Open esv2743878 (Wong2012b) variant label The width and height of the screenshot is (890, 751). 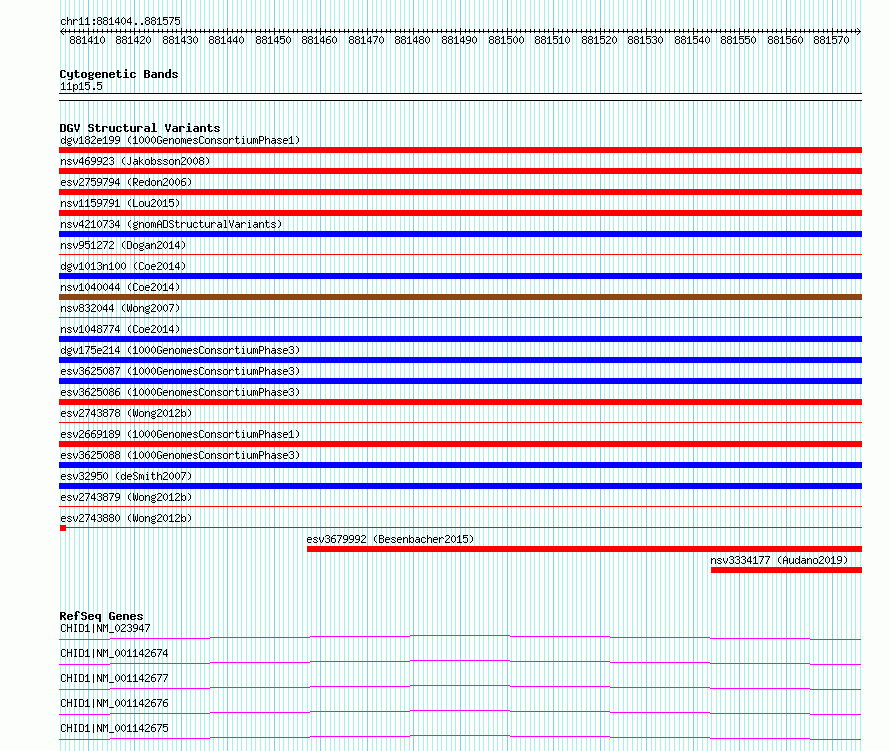click(x=126, y=413)
